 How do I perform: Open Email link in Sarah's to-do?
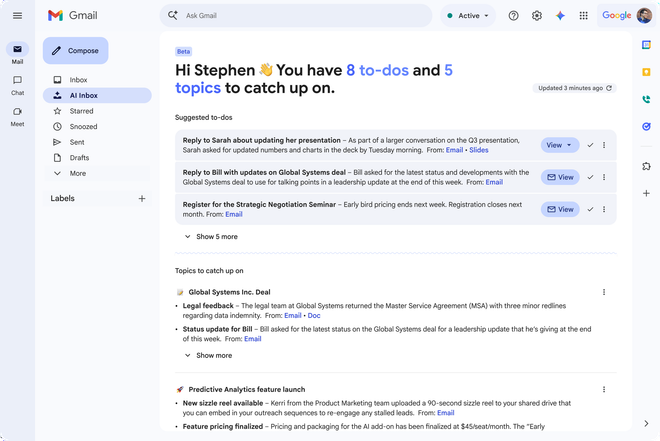coord(454,150)
